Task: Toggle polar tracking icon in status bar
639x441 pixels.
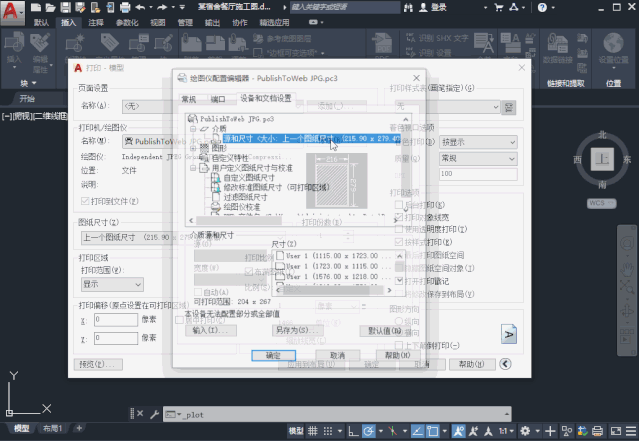Action: pyautogui.click(x=368, y=431)
